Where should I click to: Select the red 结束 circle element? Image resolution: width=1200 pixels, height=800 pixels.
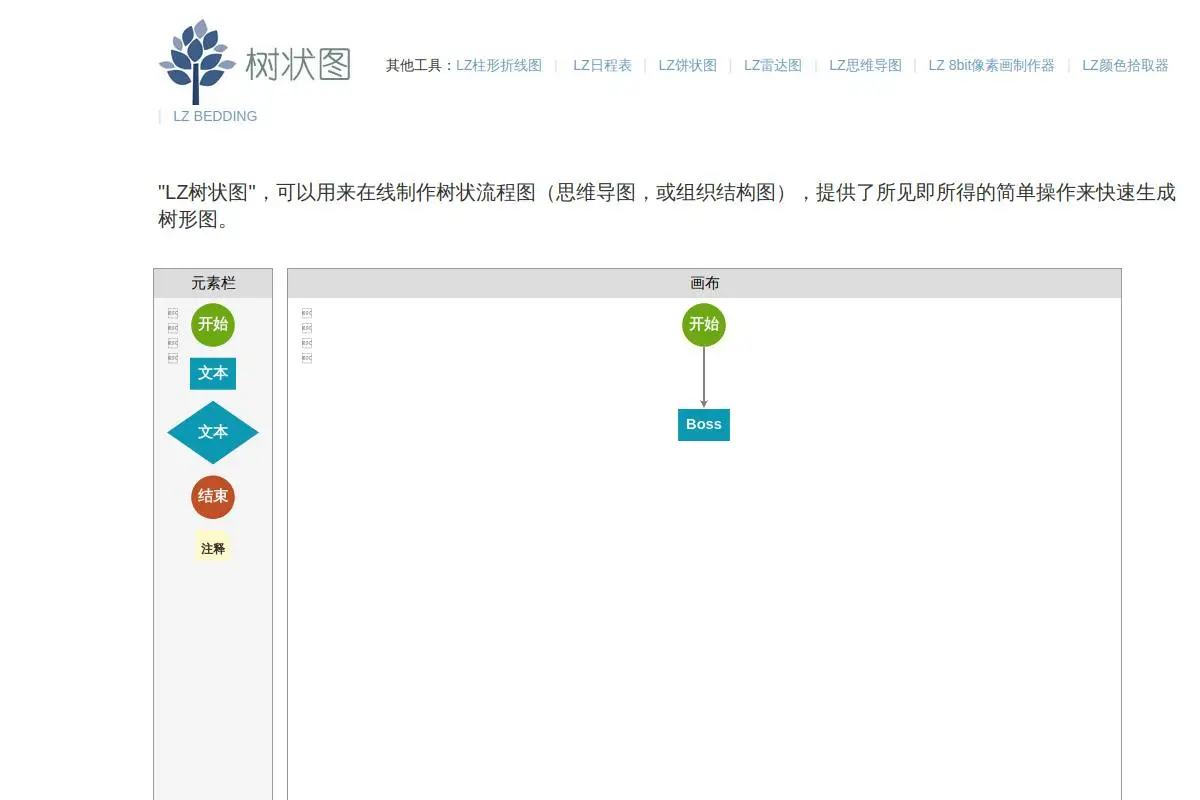click(x=212, y=497)
